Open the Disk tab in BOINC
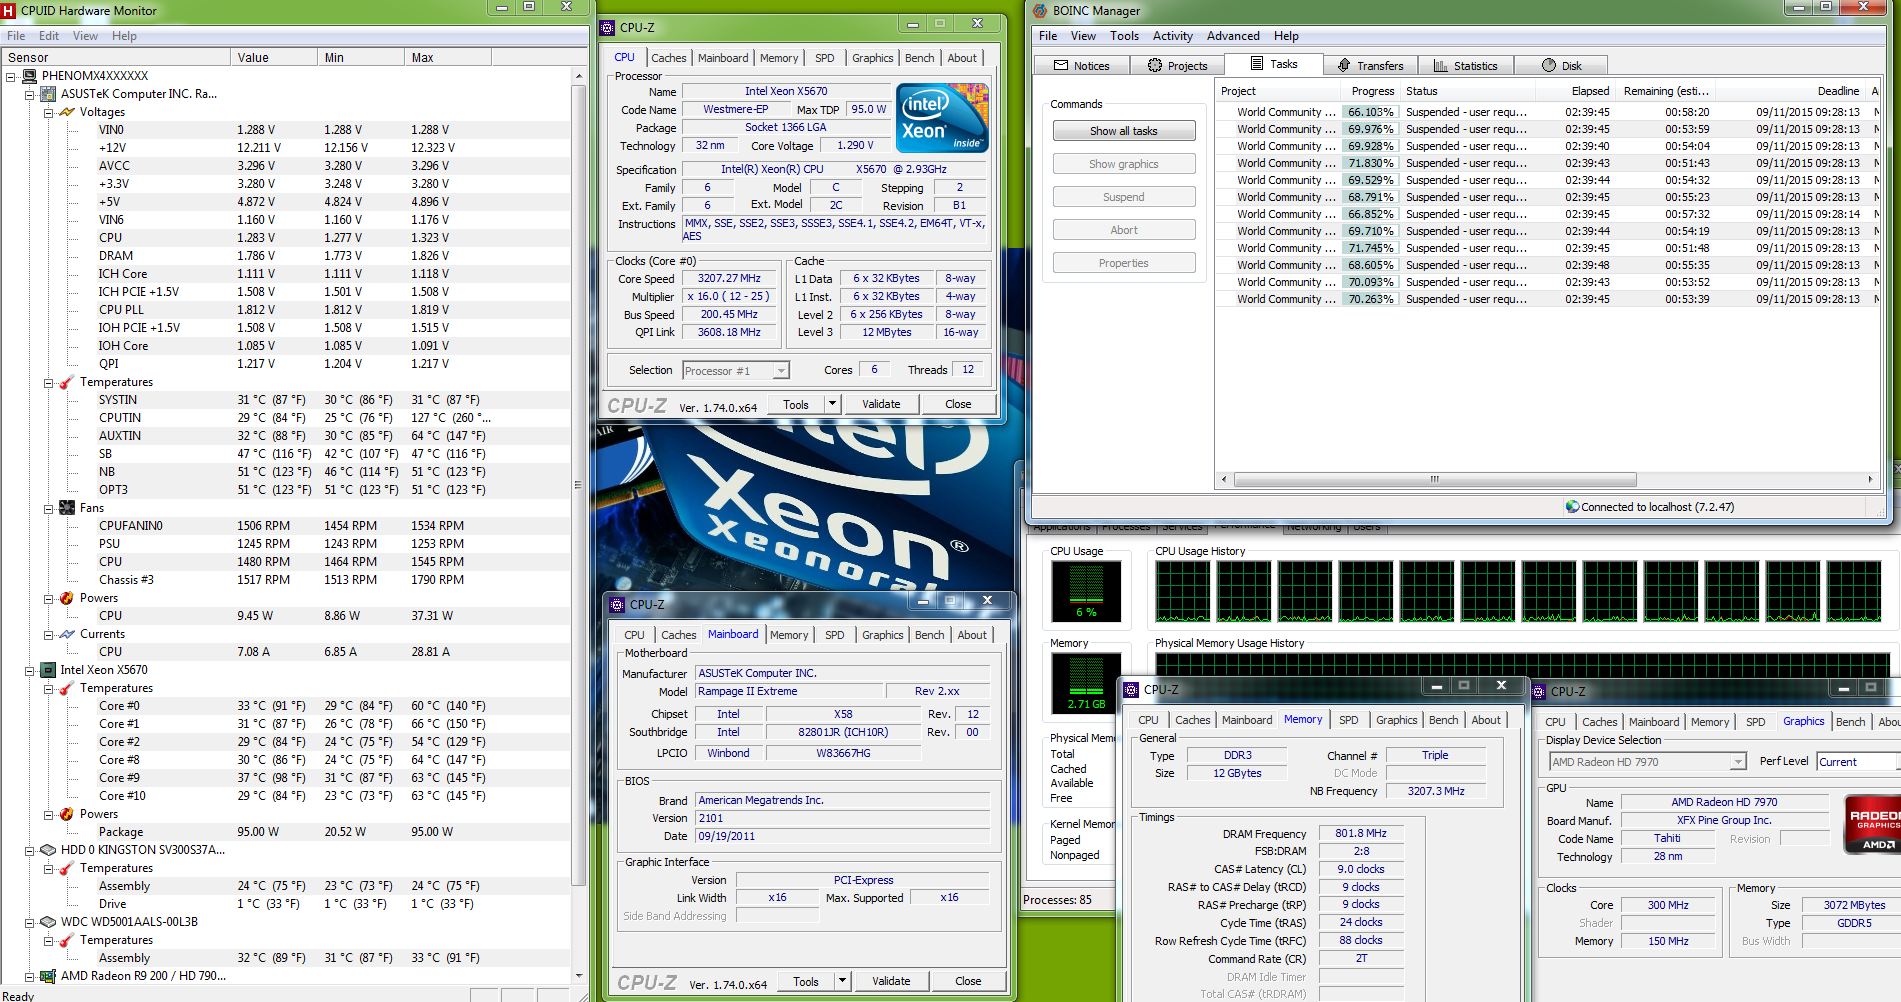 click(1561, 65)
